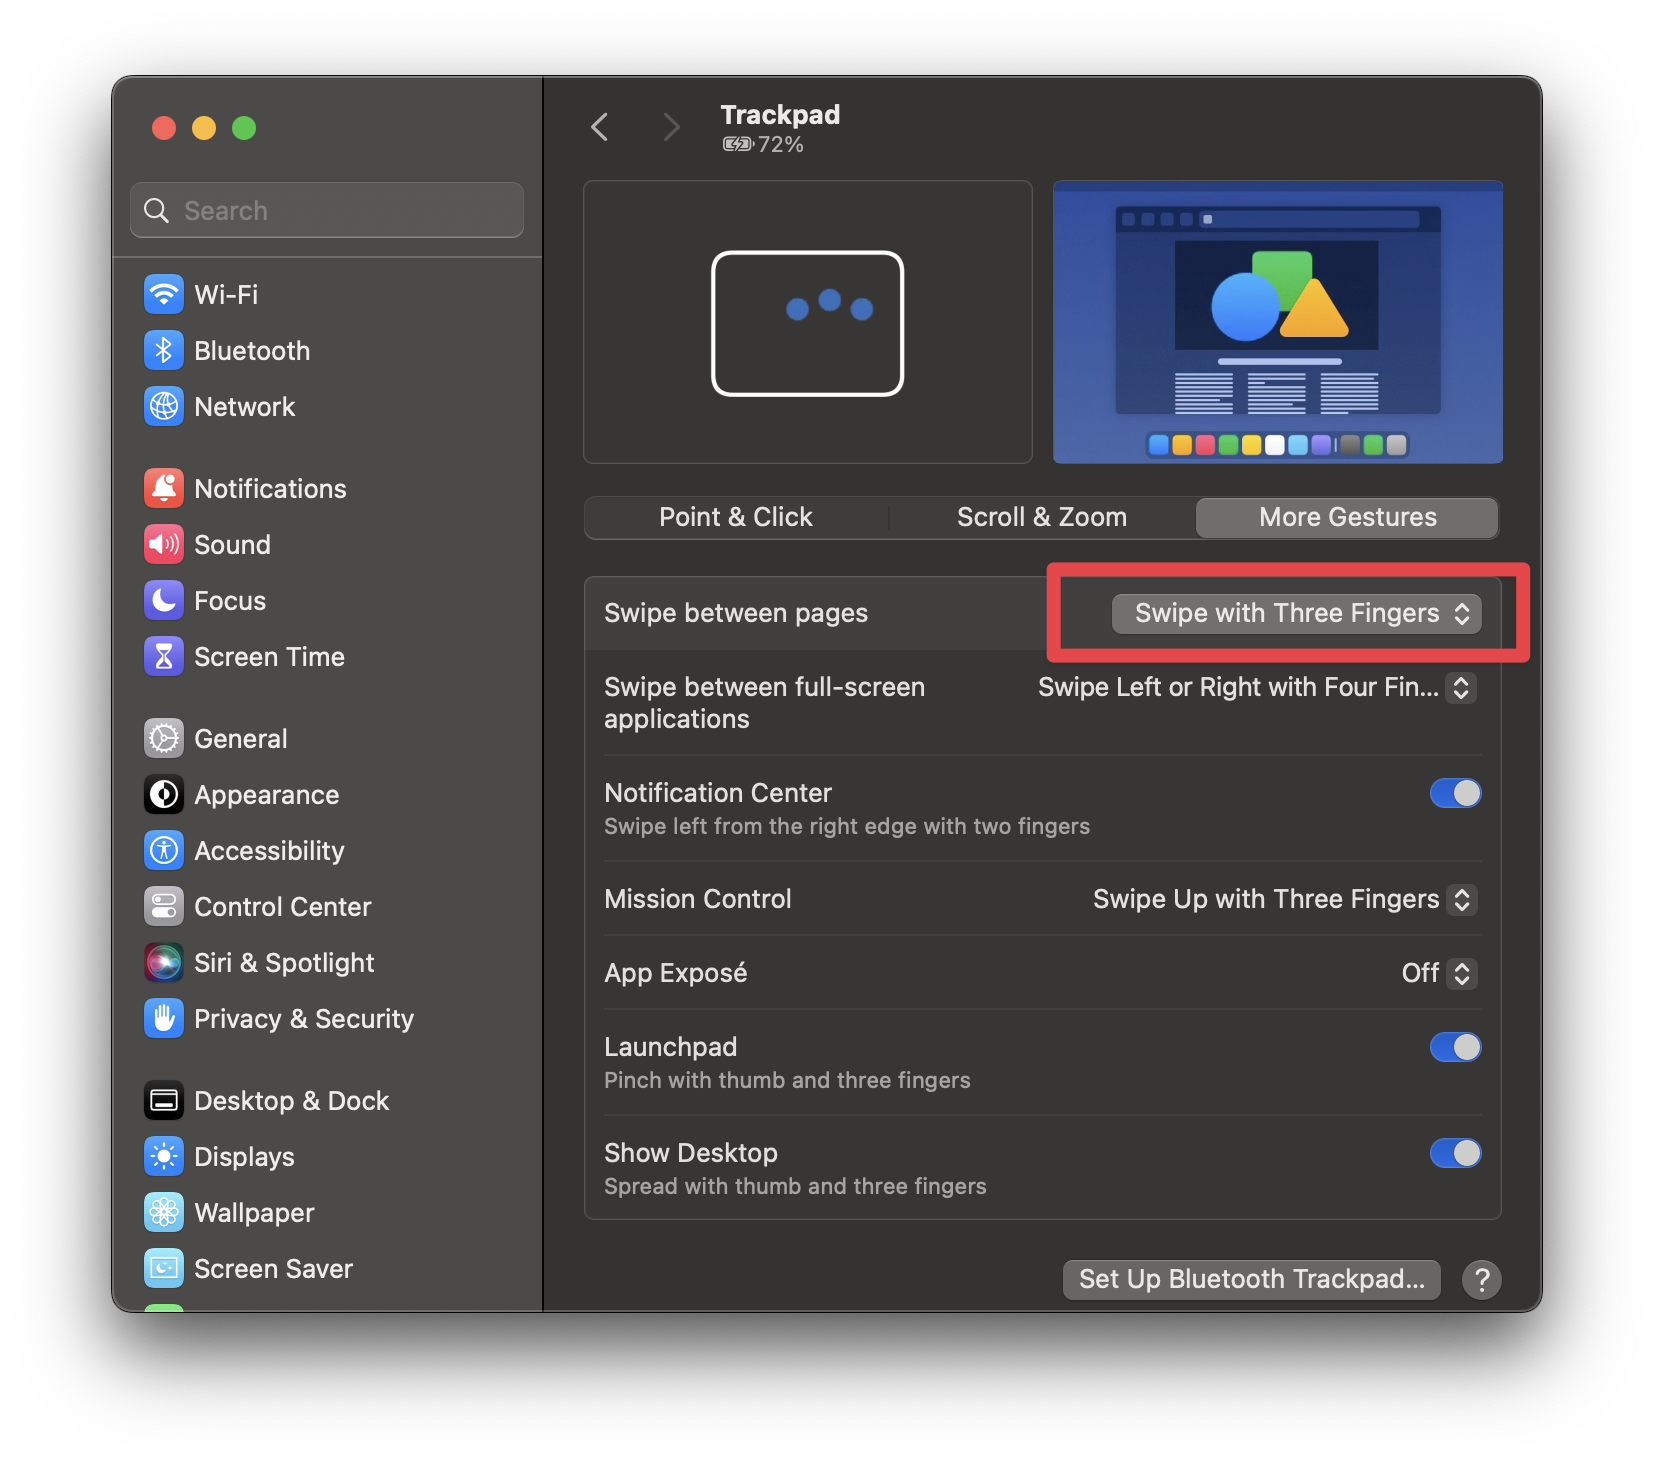The image size is (1654, 1460).
Task: Toggle the Show Desktop gesture off
Action: tap(1455, 1153)
